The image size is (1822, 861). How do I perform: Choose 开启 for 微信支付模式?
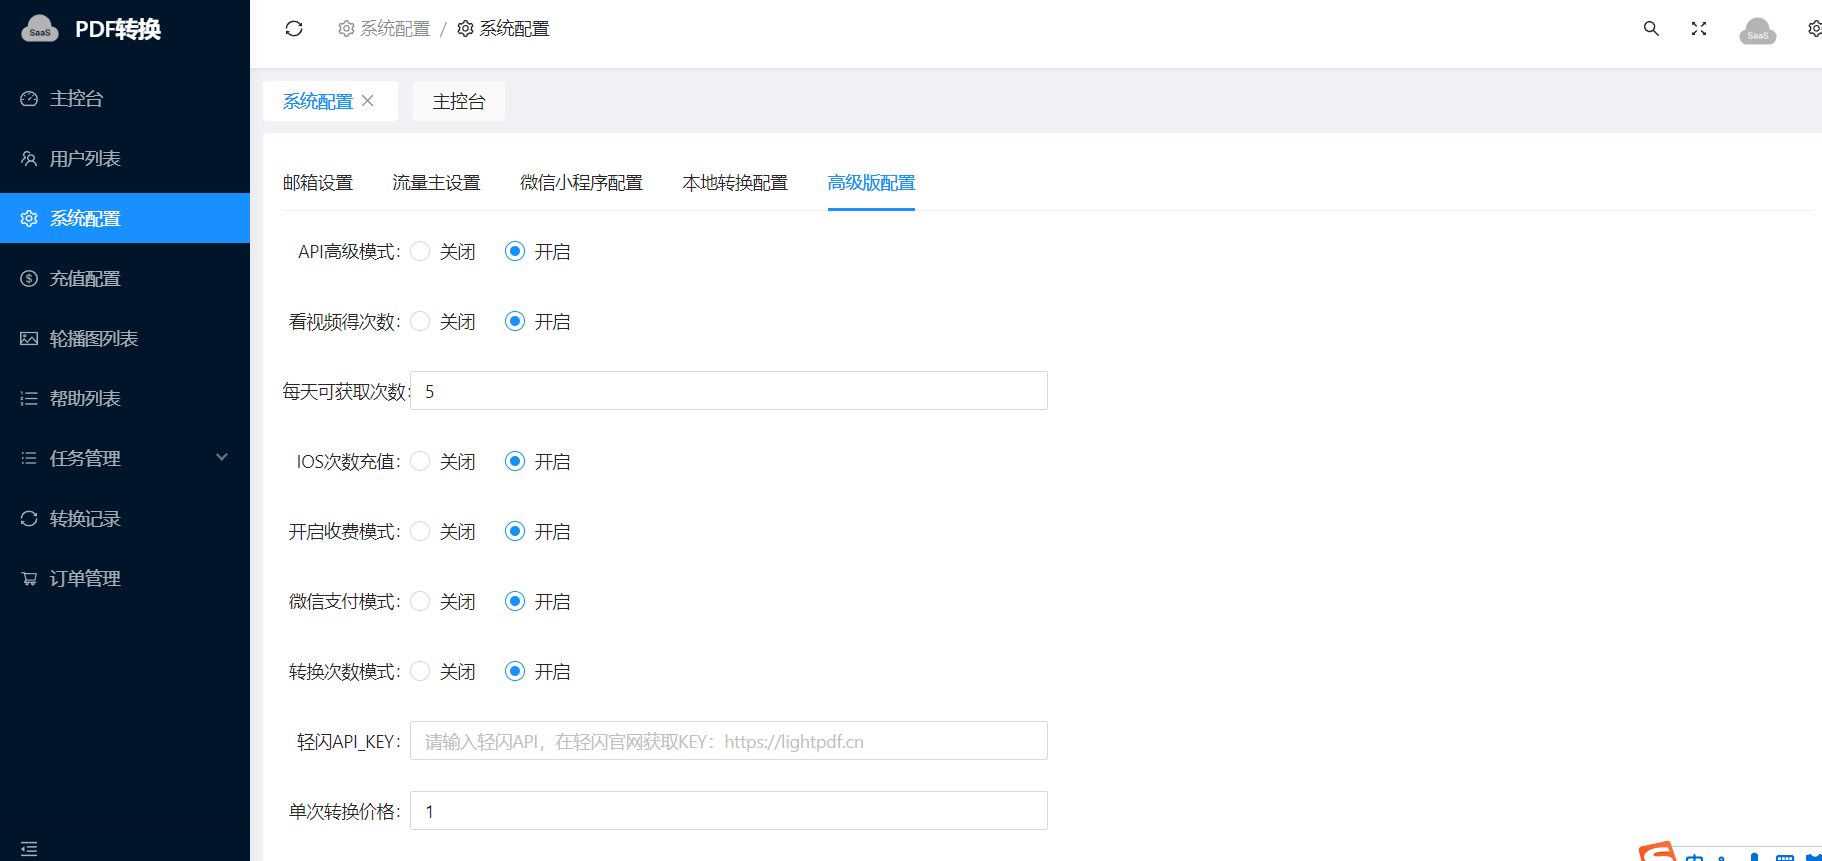pyautogui.click(x=515, y=601)
